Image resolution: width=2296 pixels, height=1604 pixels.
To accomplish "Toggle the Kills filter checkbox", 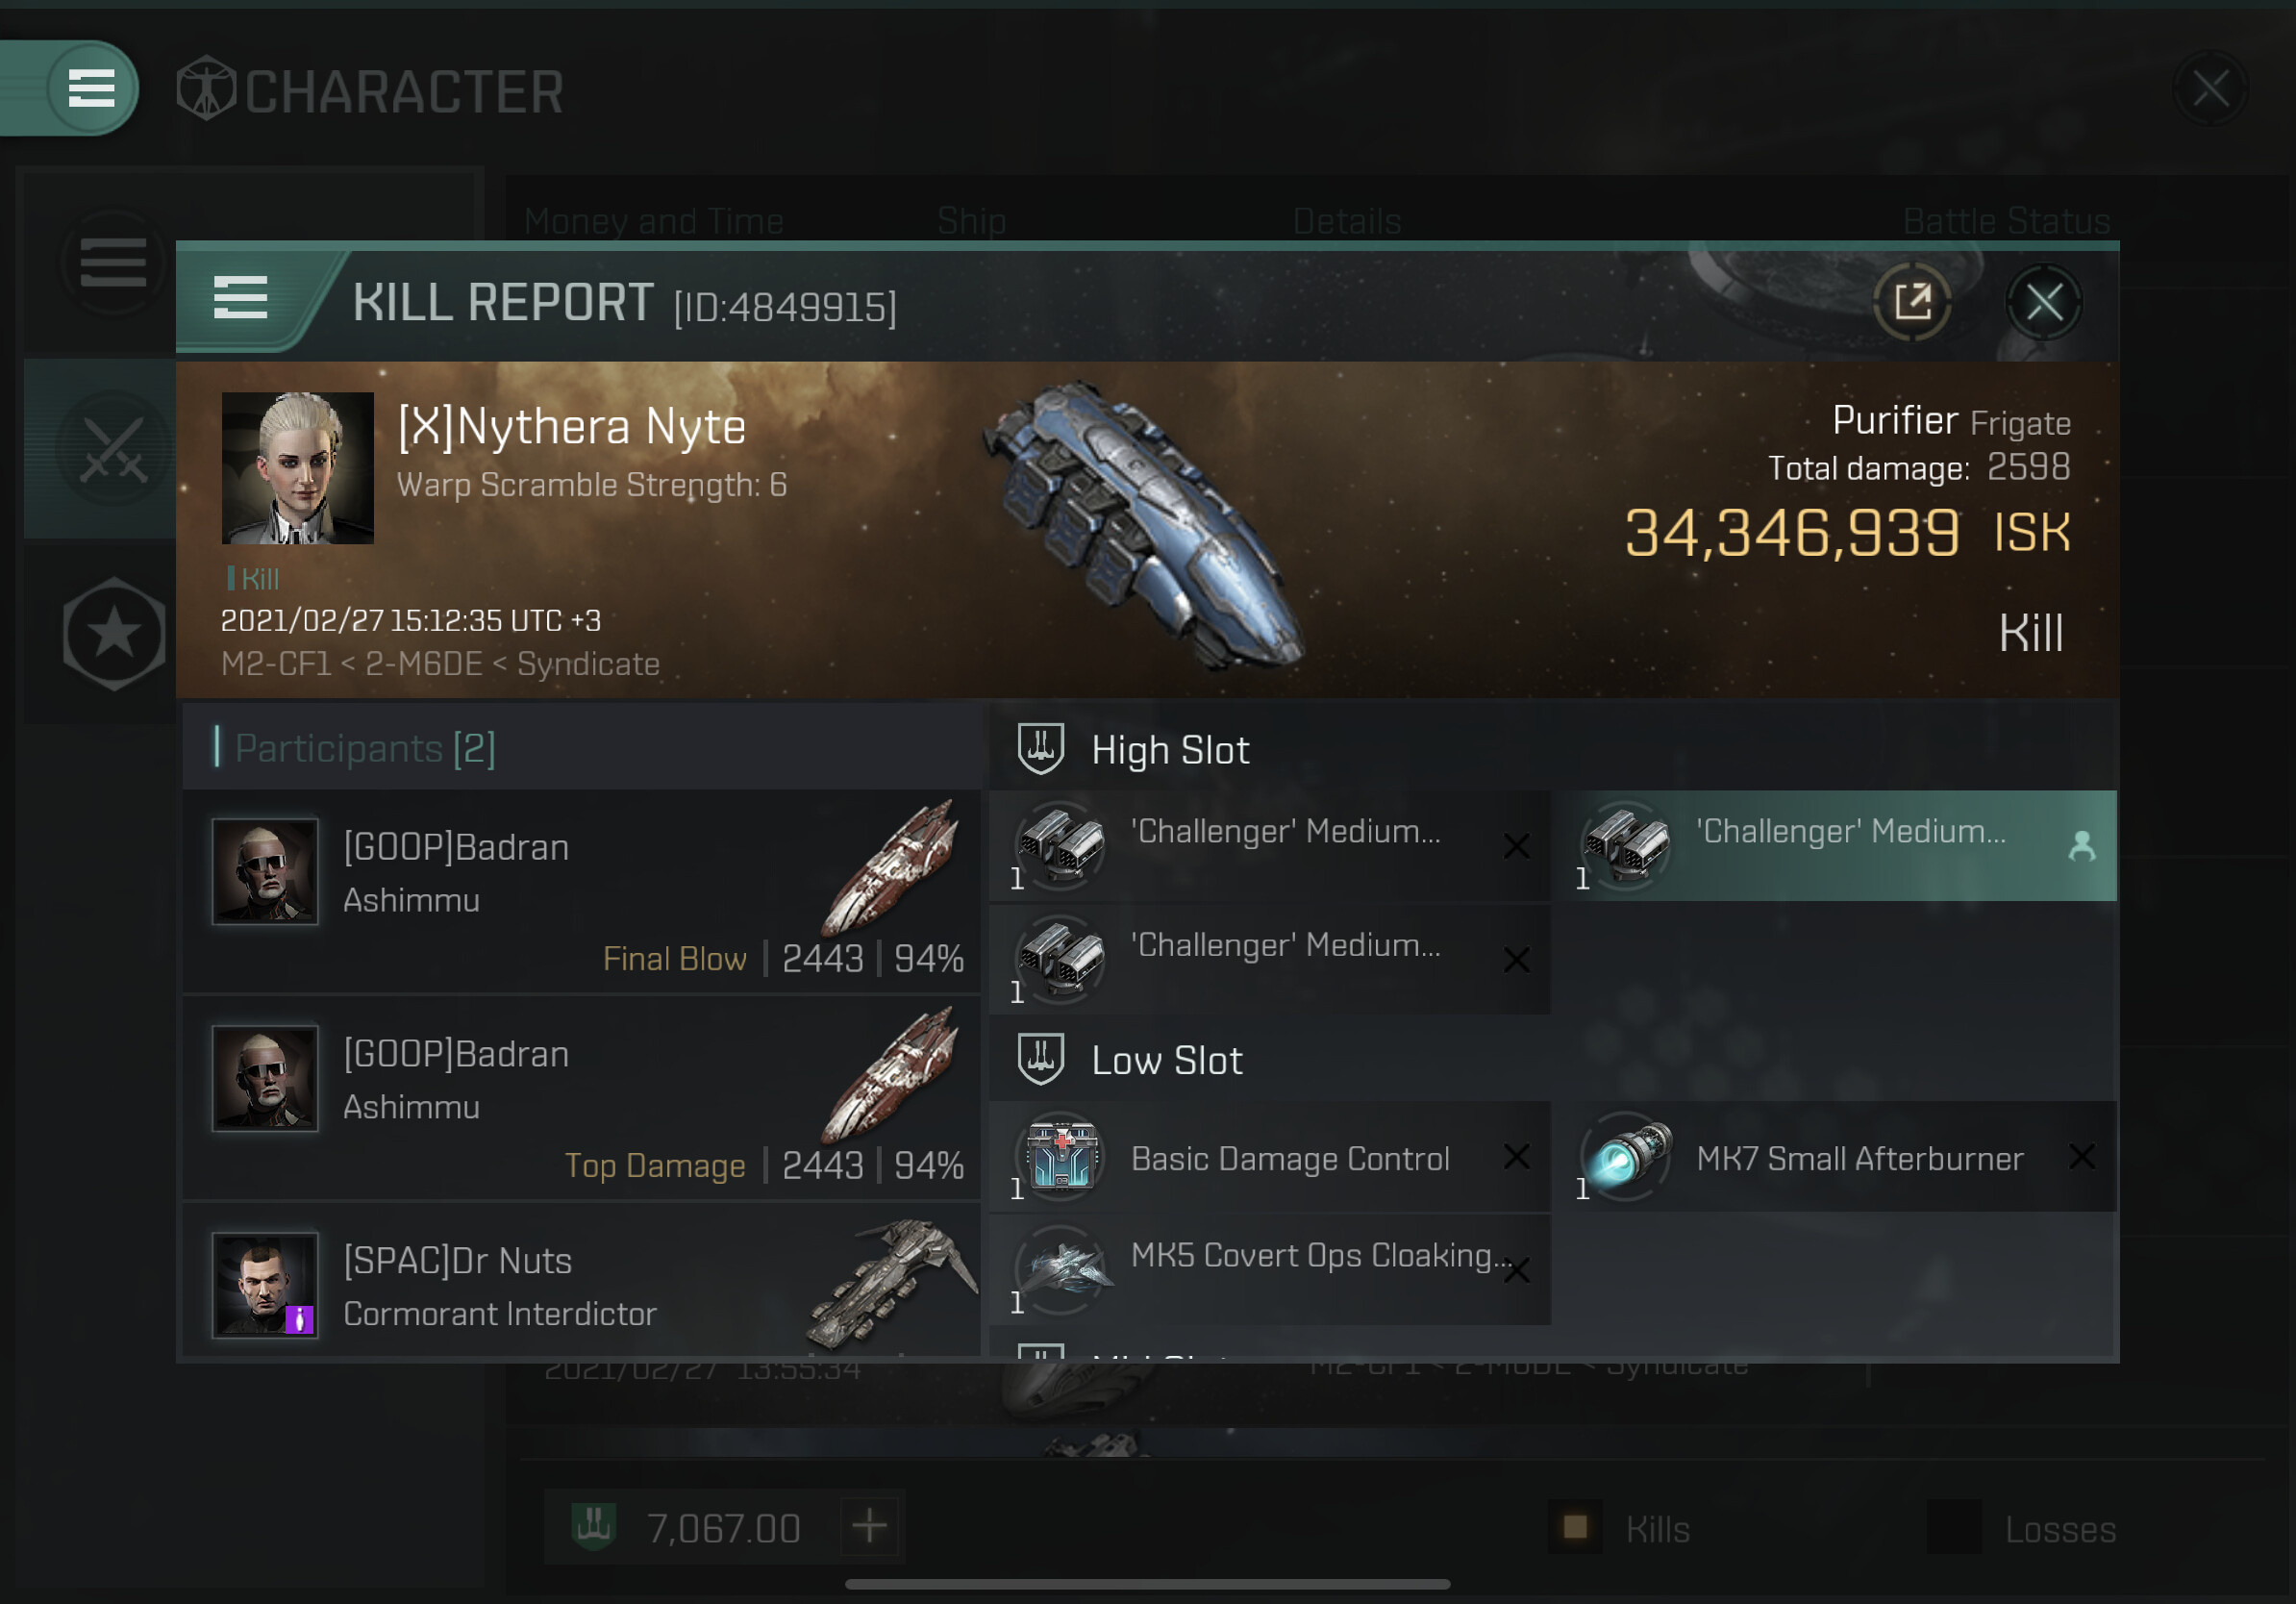I will coord(1575,1527).
